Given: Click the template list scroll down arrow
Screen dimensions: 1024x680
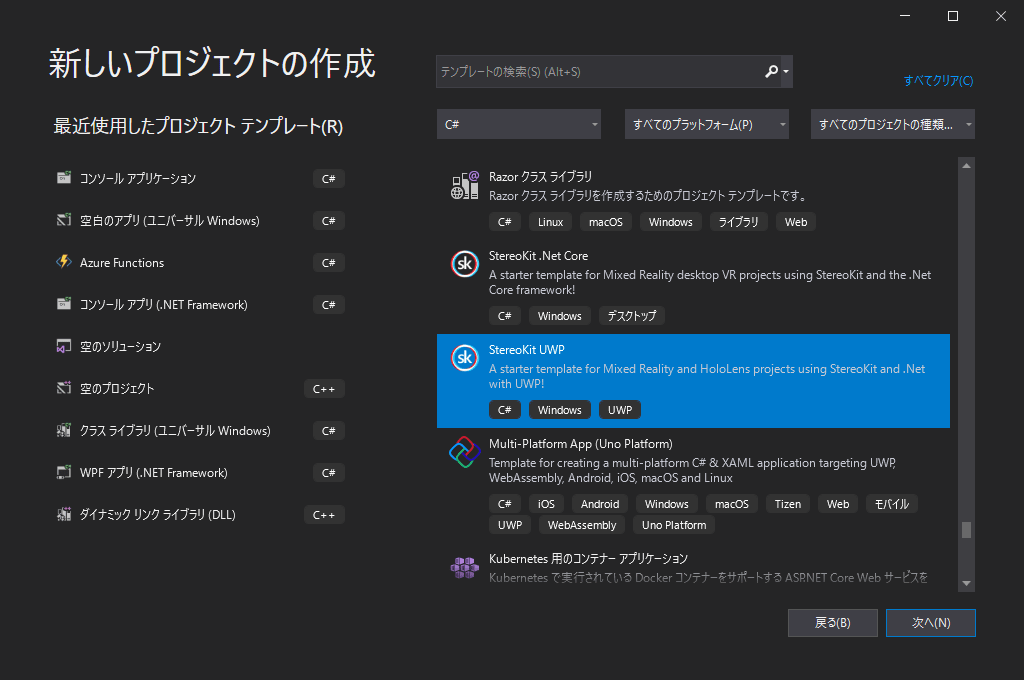Looking at the screenshot, I should pos(967,584).
